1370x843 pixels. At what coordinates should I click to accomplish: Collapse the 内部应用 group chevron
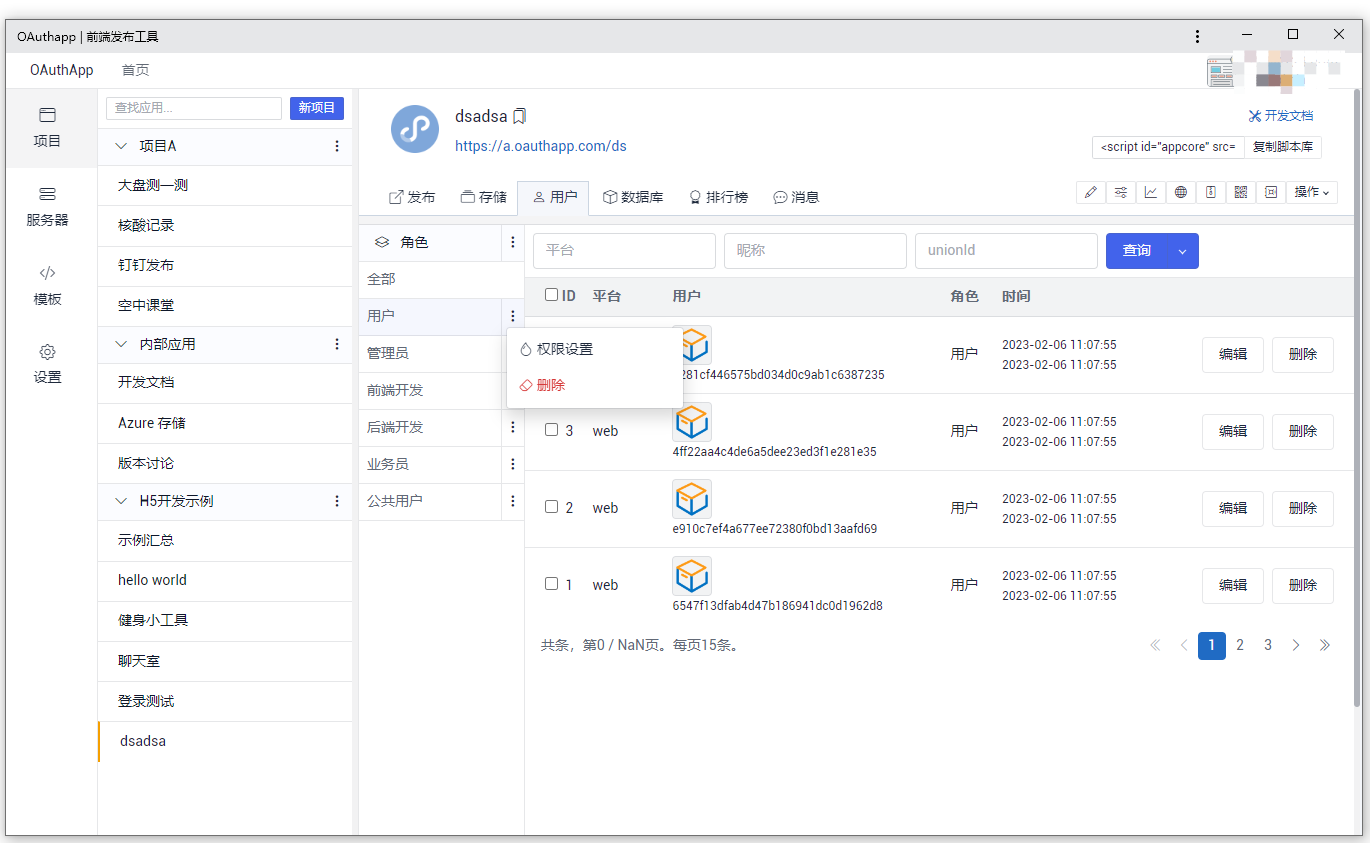click(122, 344)
